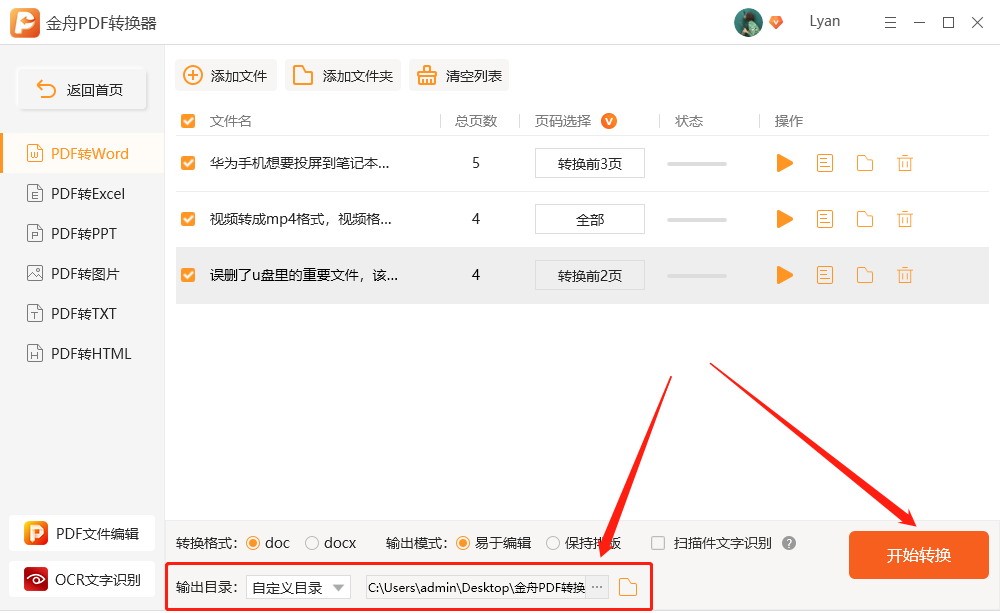The height and width of the screenshot is (613, 1000).
Task: Open document preview icon for 误删了u盘 row
Action: click(x=825, y=276)
